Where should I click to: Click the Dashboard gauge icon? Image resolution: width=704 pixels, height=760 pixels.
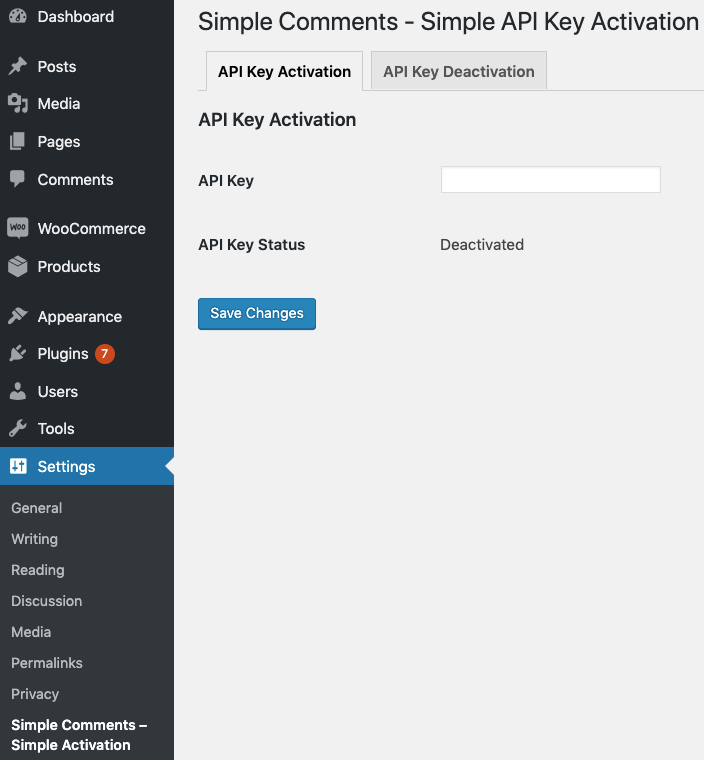coord(18,16)
